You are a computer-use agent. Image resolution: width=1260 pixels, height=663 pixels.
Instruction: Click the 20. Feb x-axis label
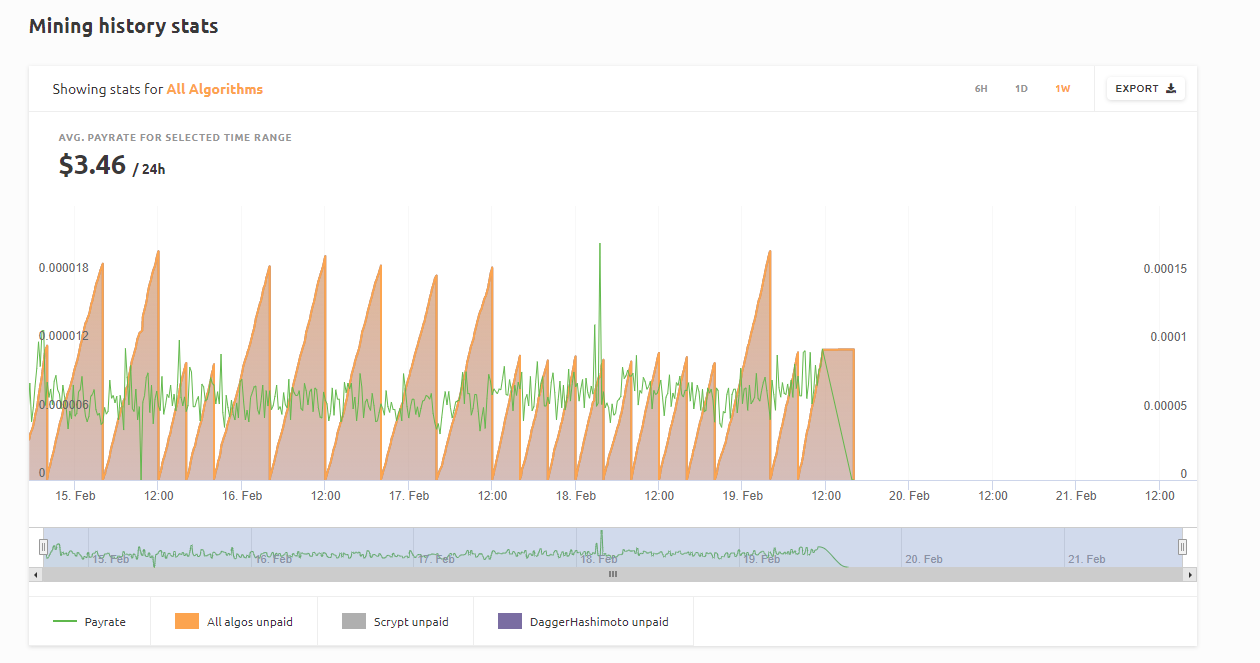click(x=910, y=495)
